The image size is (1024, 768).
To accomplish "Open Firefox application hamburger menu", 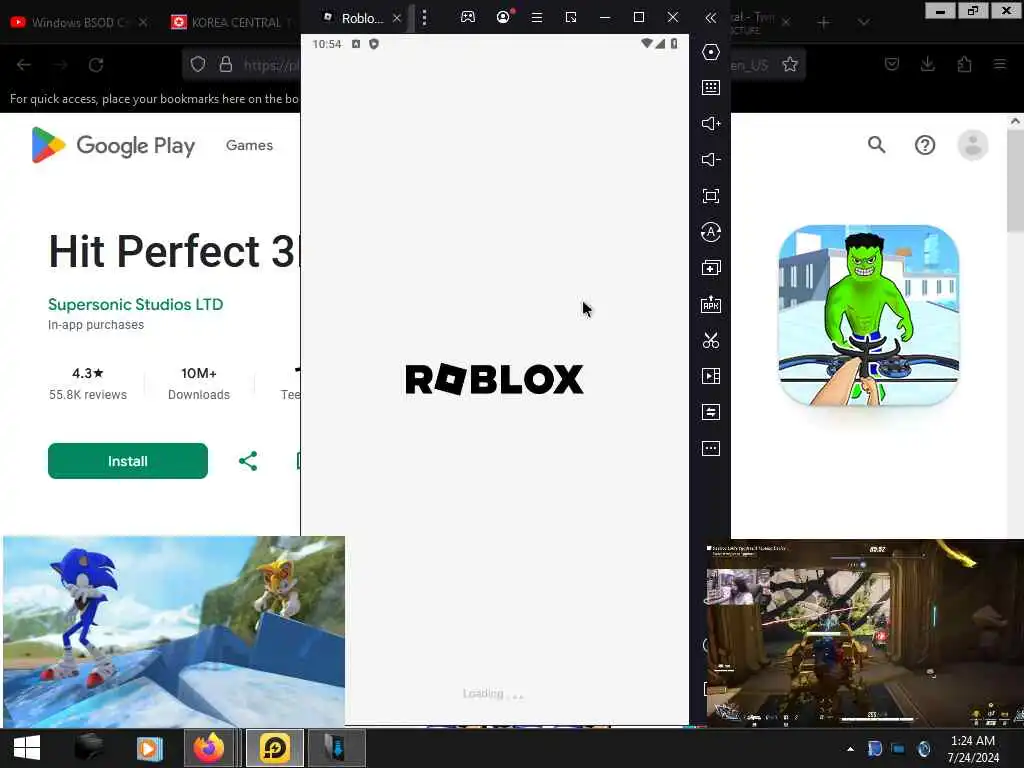I will point(1000,64).
